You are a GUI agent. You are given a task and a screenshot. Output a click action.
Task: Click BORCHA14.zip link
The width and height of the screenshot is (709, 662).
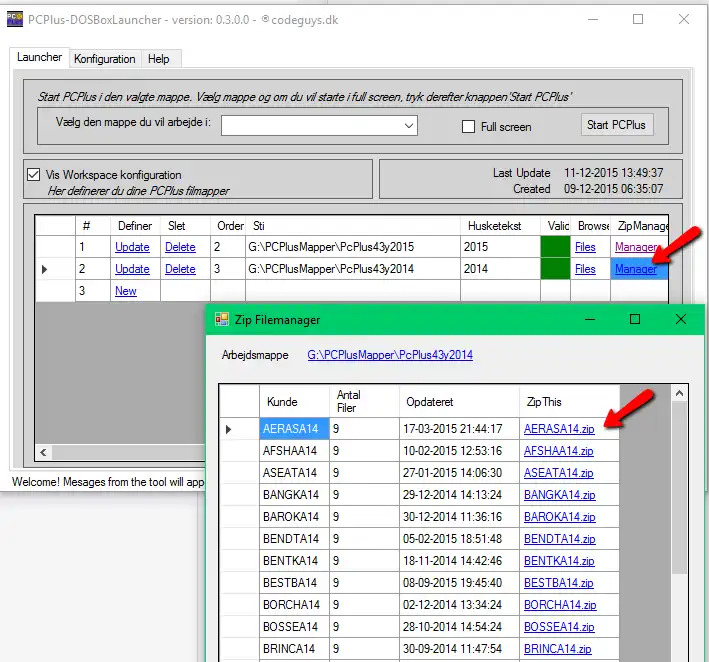pos(560,605)
